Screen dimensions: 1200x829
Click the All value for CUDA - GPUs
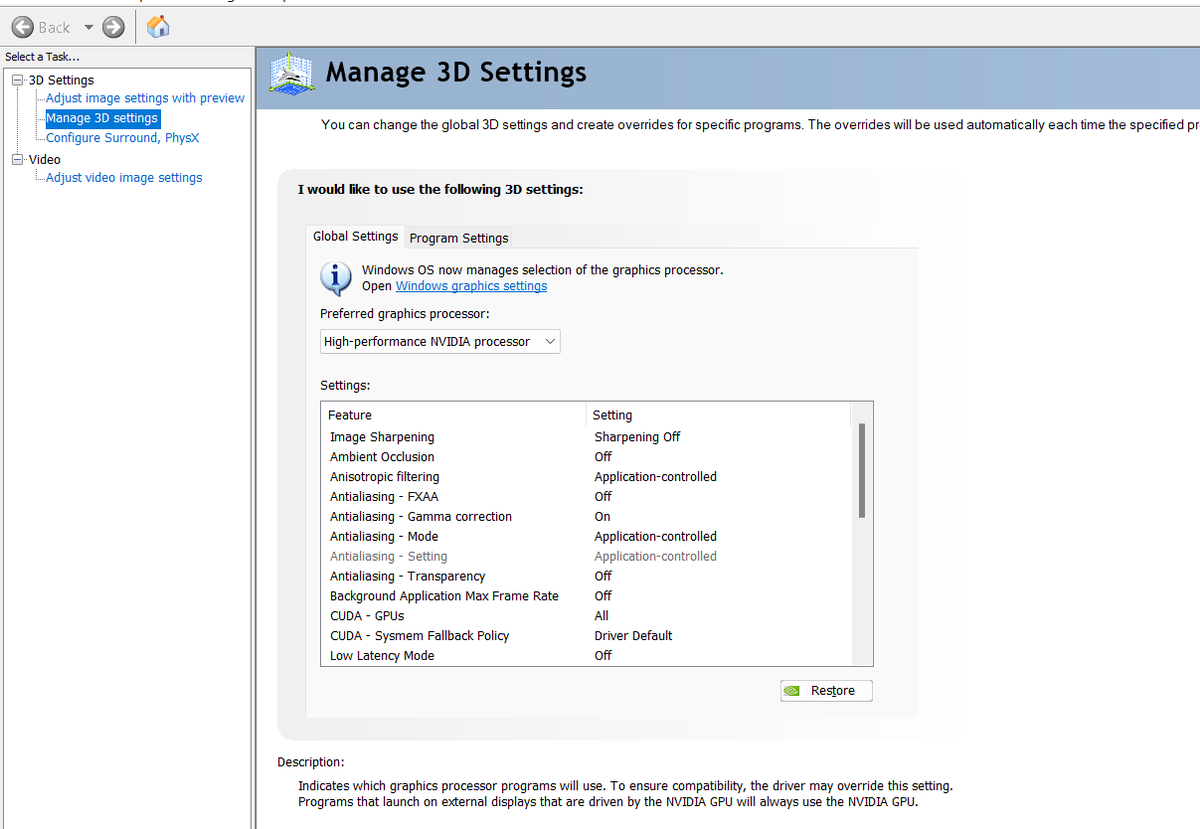[601, 616]
